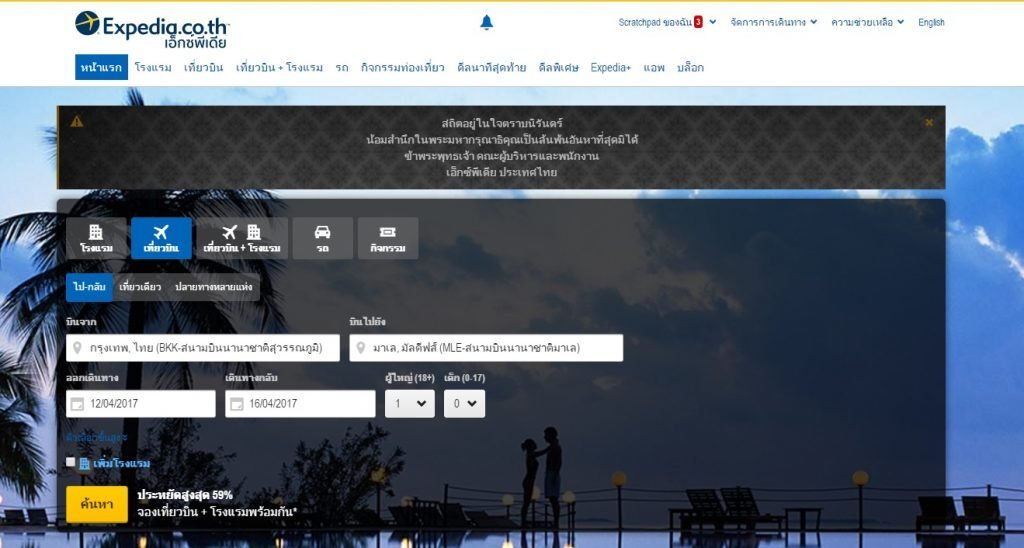Select the flights airplane icon tab

[160, 238]
